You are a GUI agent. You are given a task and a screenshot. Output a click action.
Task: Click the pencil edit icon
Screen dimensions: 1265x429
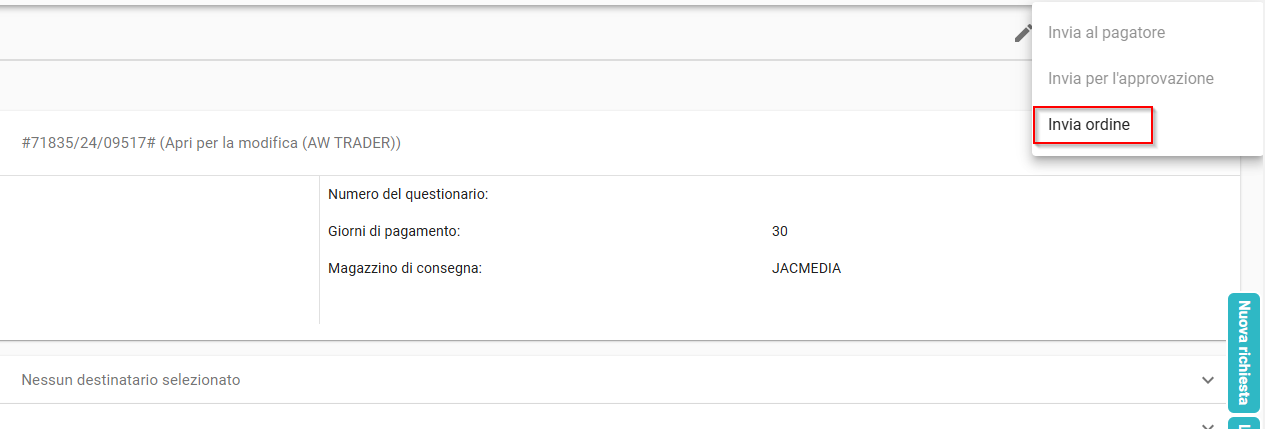(1022, 33)
